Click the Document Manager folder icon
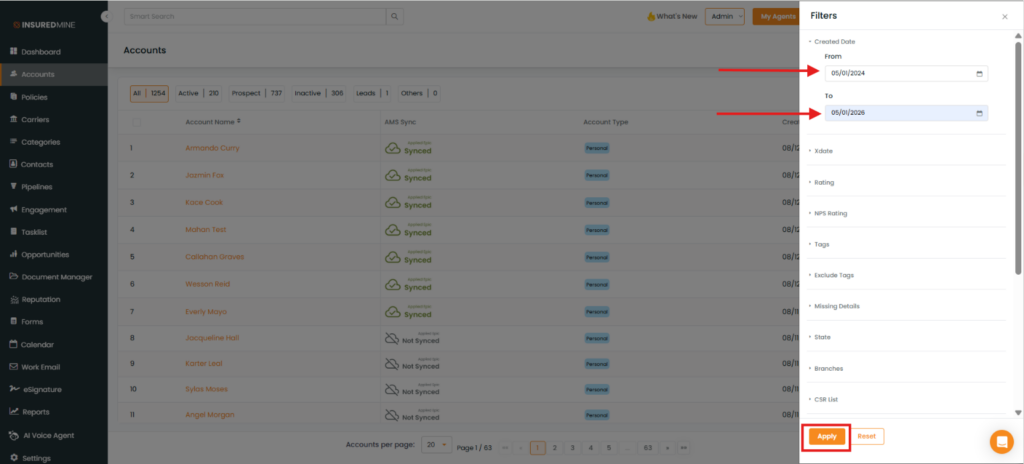Viewport: 1024px width, 464px height. [13, 276]
